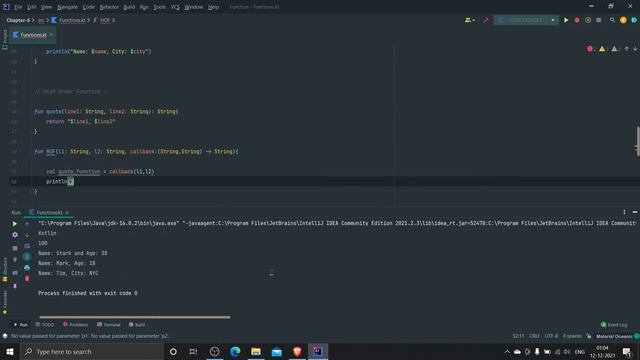
Task: Click the Run with Coverage icon
Action: [588, 20]
